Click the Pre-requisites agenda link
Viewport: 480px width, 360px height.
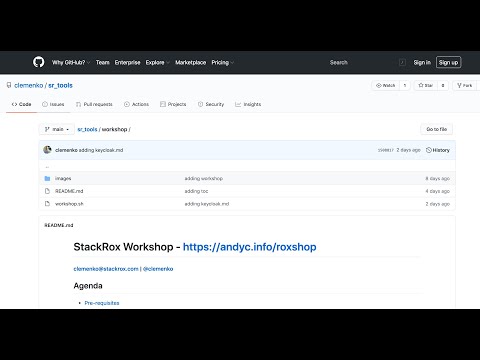coord(102,303)
